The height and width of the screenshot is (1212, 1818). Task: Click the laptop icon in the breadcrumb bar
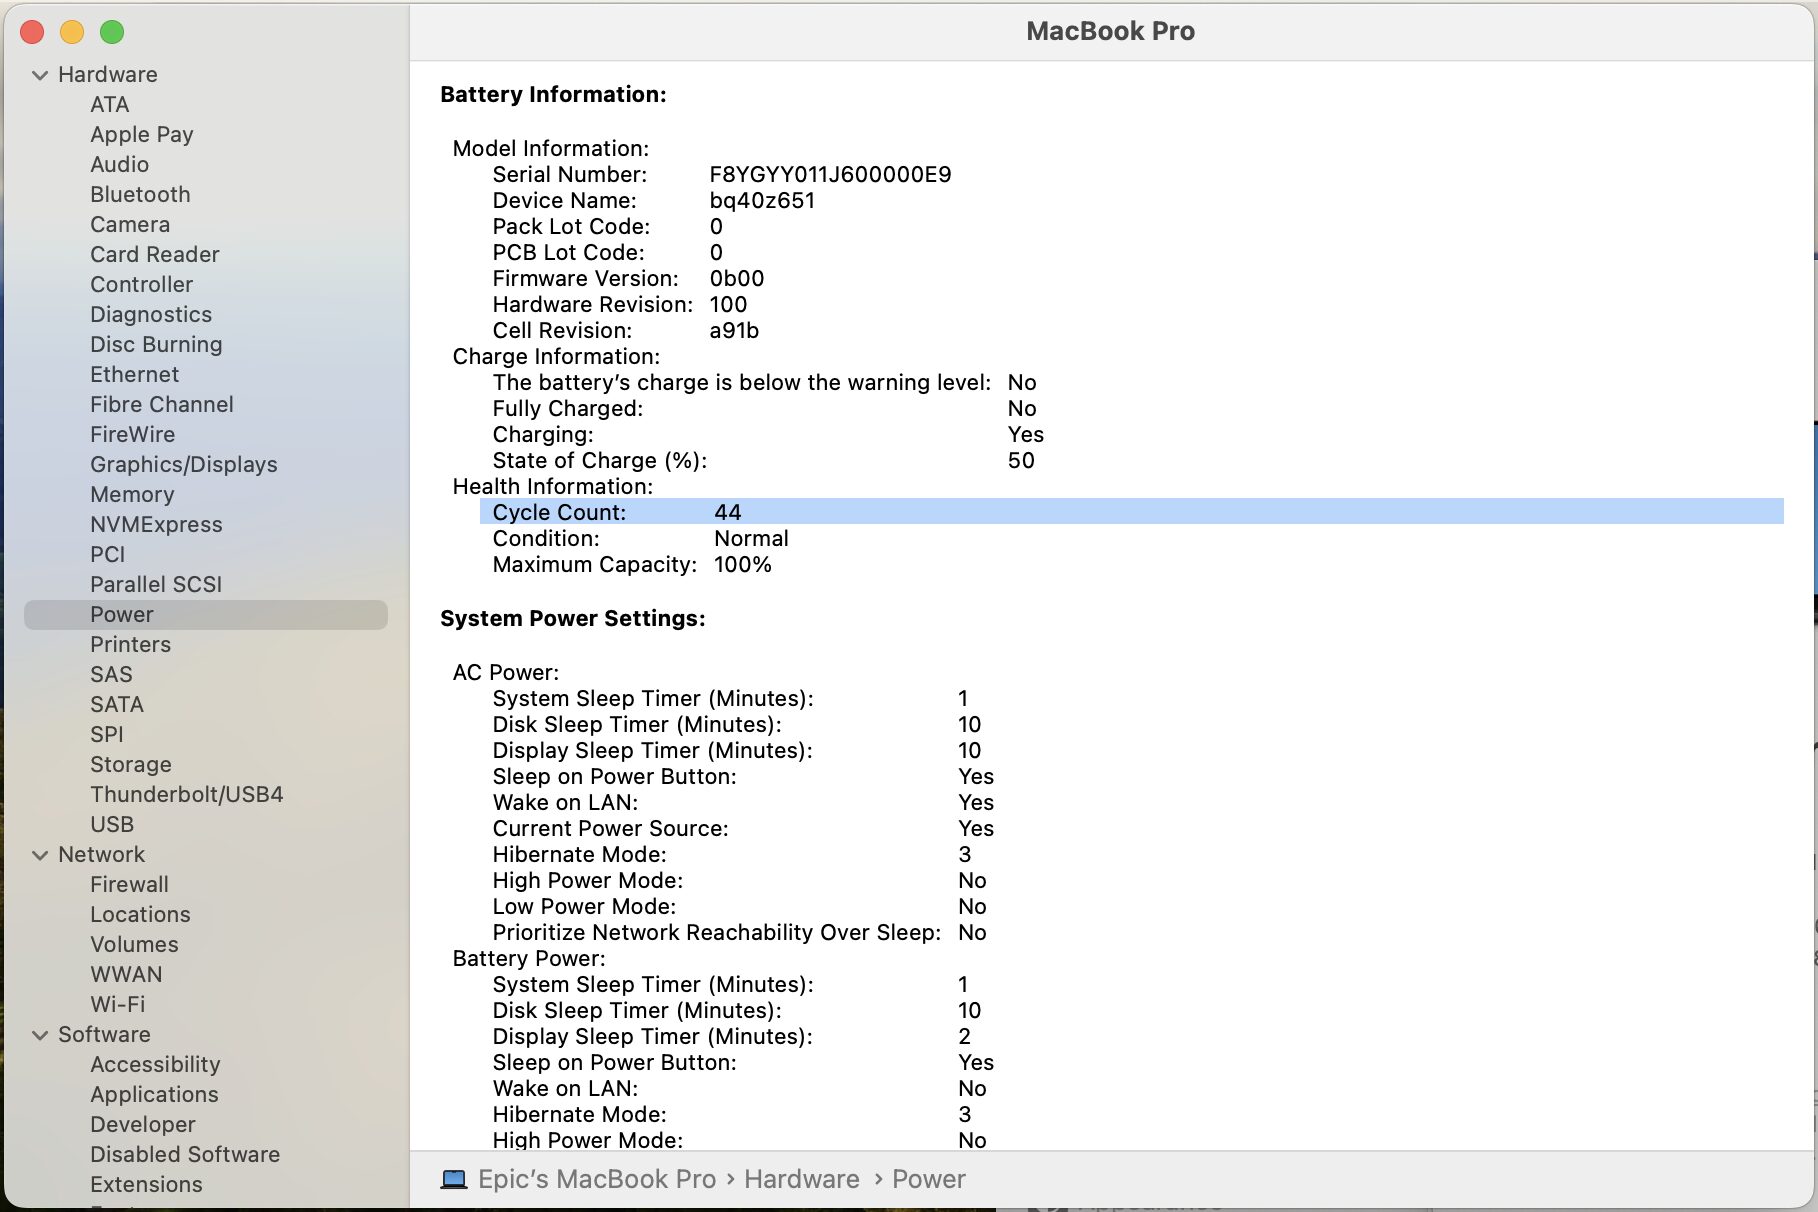pos(455,1179)
